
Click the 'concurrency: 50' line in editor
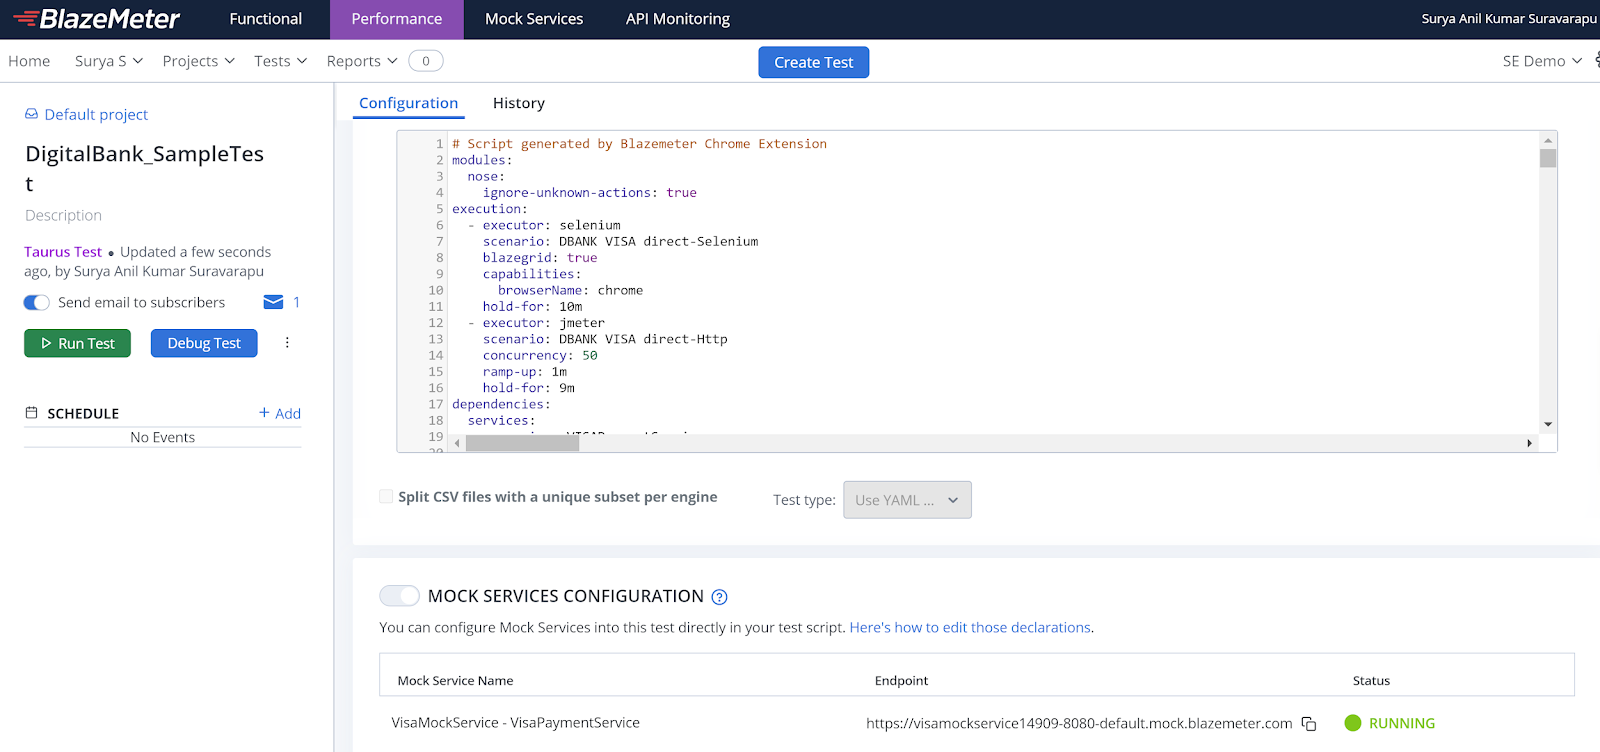pyautogui.click(x=540, y=355)
